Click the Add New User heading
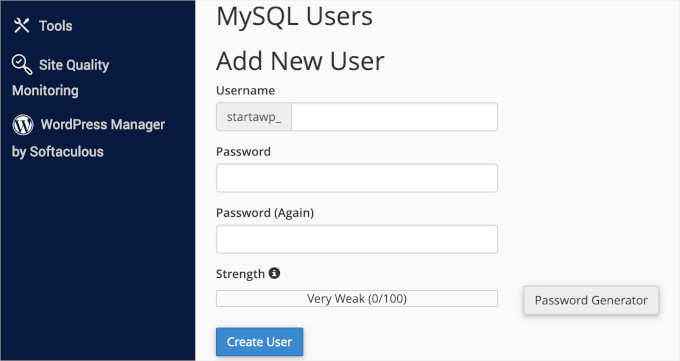 pyautogui.click(x=300, y=61)
